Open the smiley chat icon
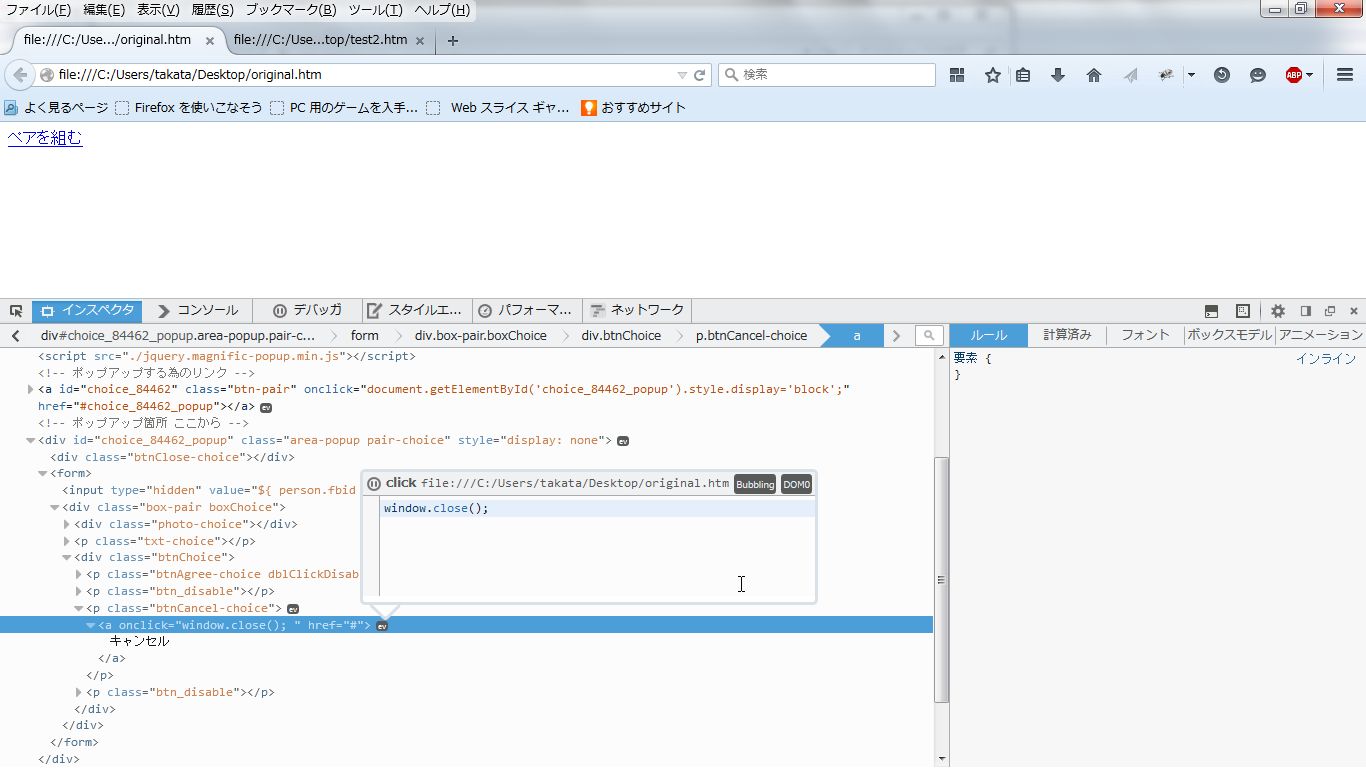 coord(1258,75)
